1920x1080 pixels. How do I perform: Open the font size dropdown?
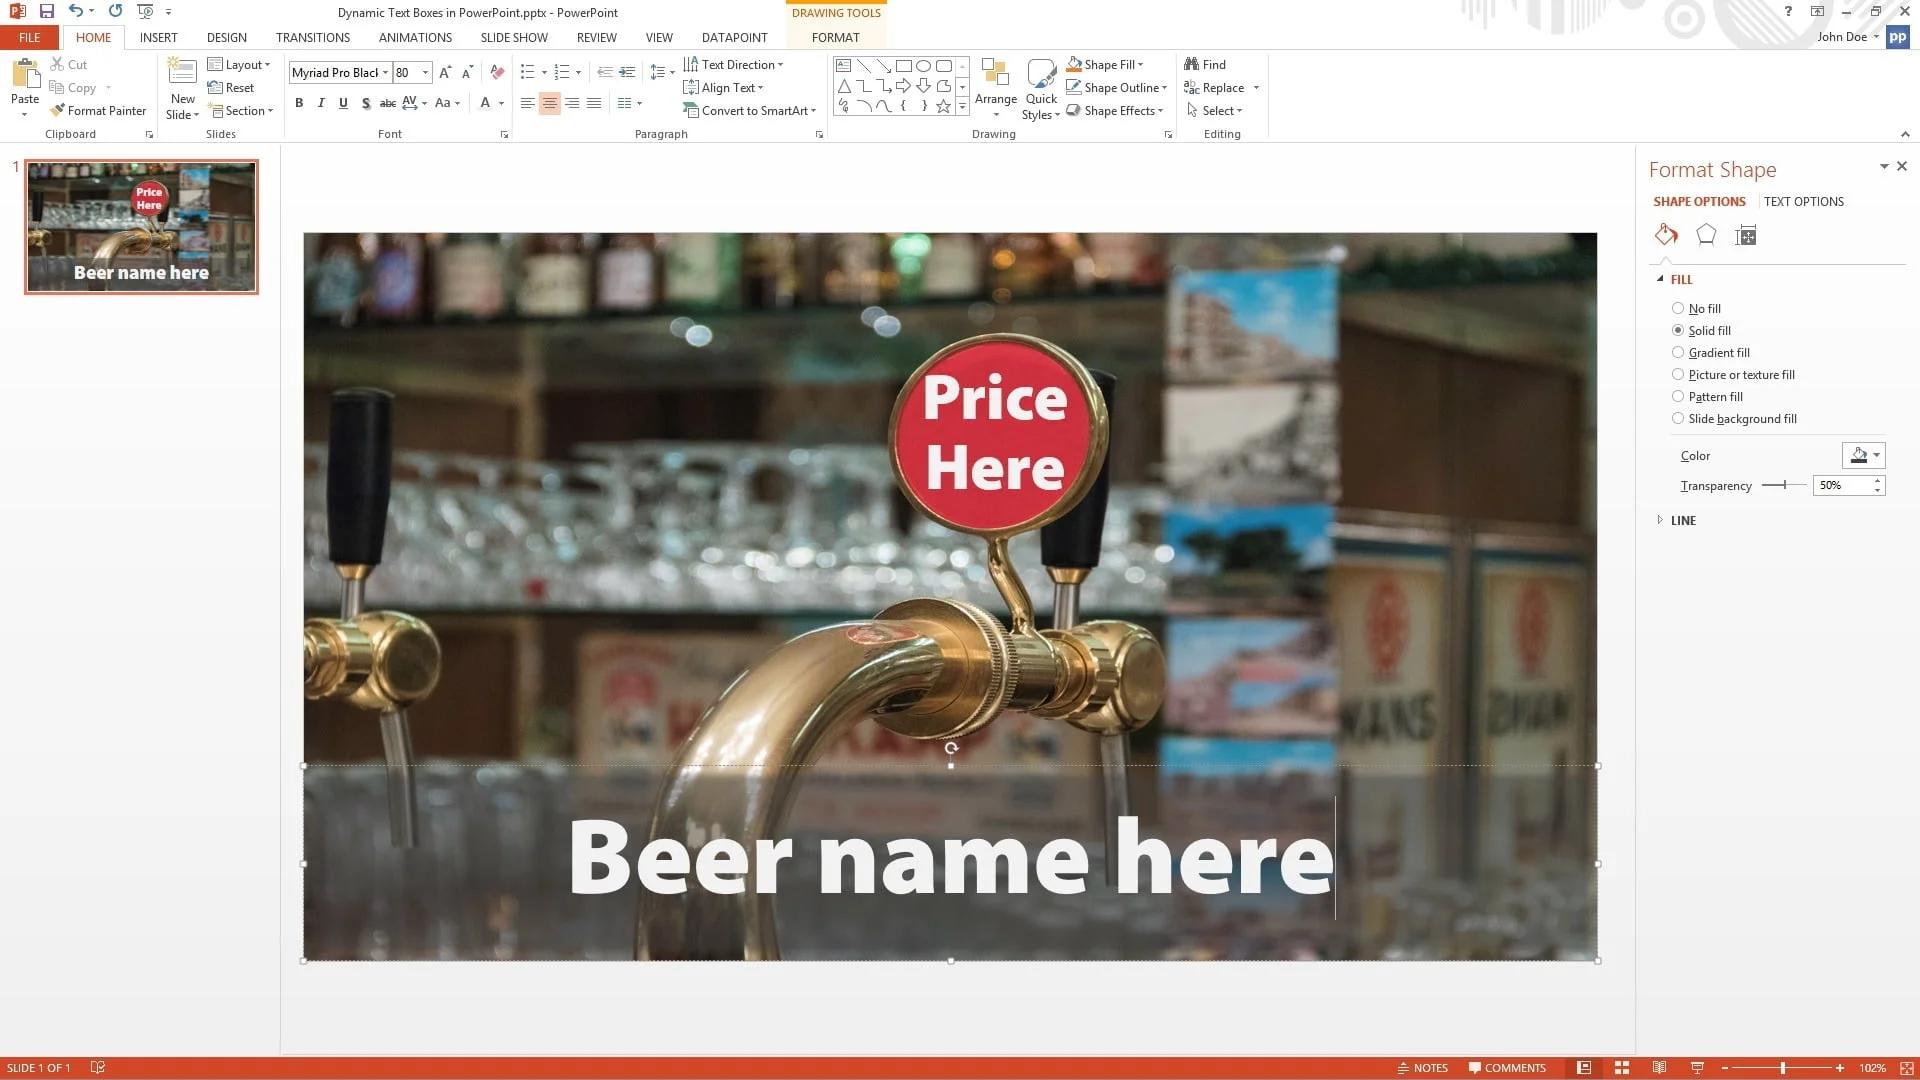424,72
